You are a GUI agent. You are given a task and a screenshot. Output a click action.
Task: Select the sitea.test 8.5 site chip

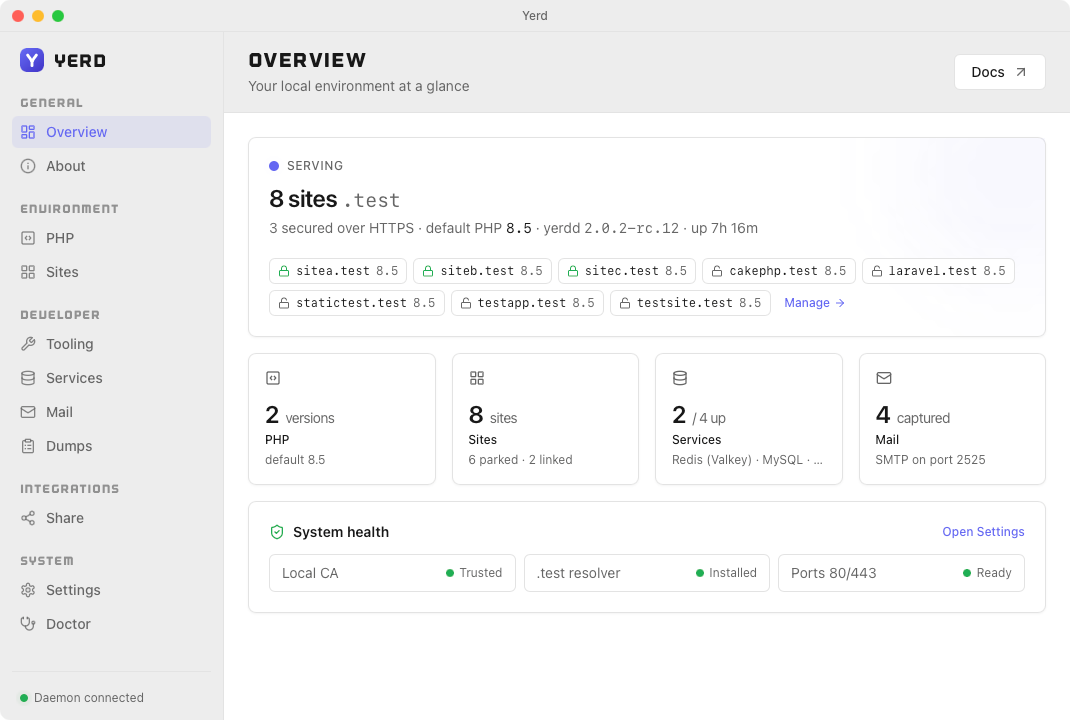tap(338, 271)
